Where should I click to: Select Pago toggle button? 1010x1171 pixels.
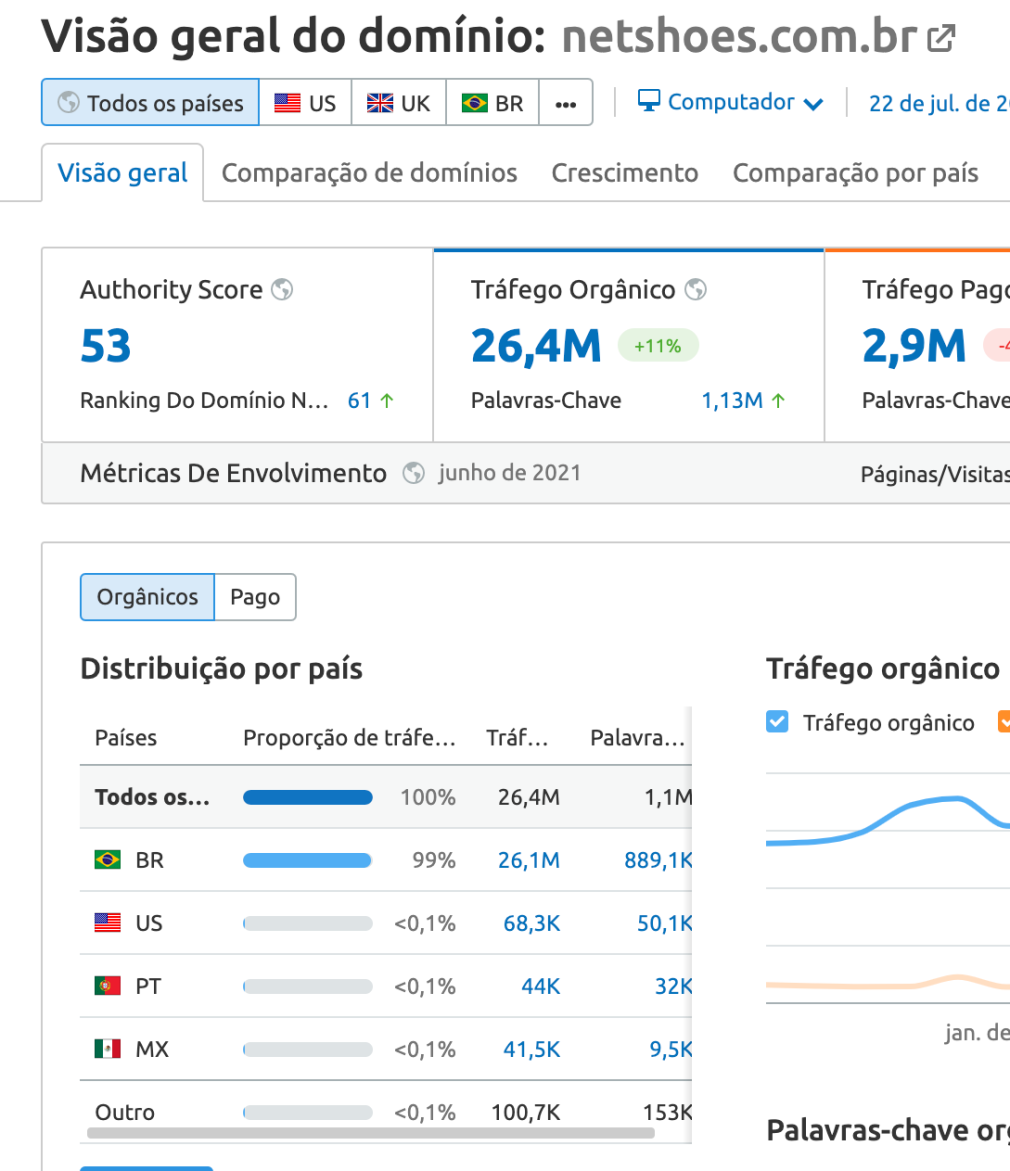[x=255, y=597]
